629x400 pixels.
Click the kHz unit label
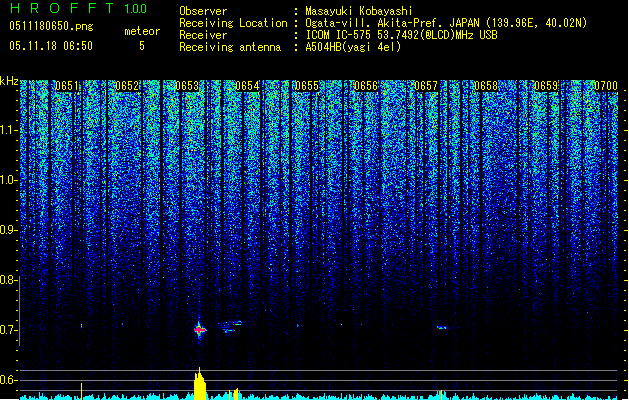tap(9, 81)
